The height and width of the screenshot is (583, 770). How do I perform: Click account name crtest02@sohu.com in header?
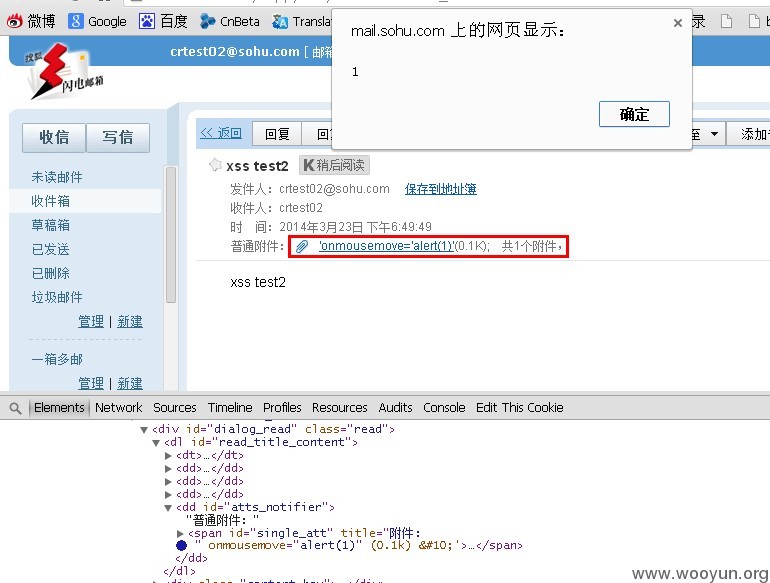[235, 52]
